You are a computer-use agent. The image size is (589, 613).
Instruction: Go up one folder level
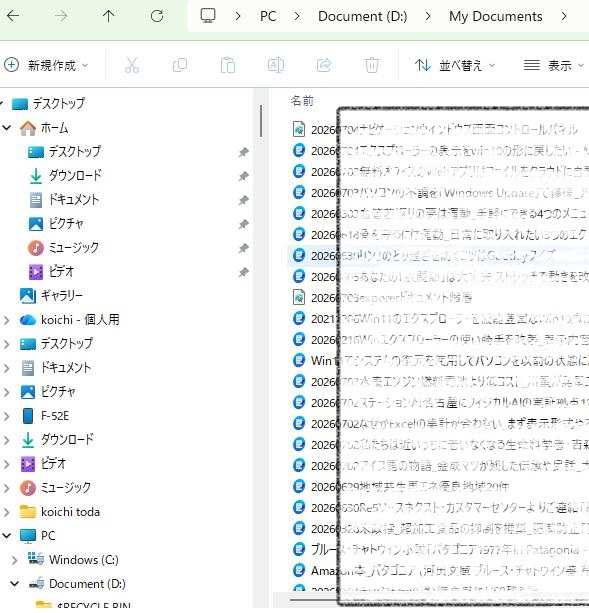coord(108,16)
